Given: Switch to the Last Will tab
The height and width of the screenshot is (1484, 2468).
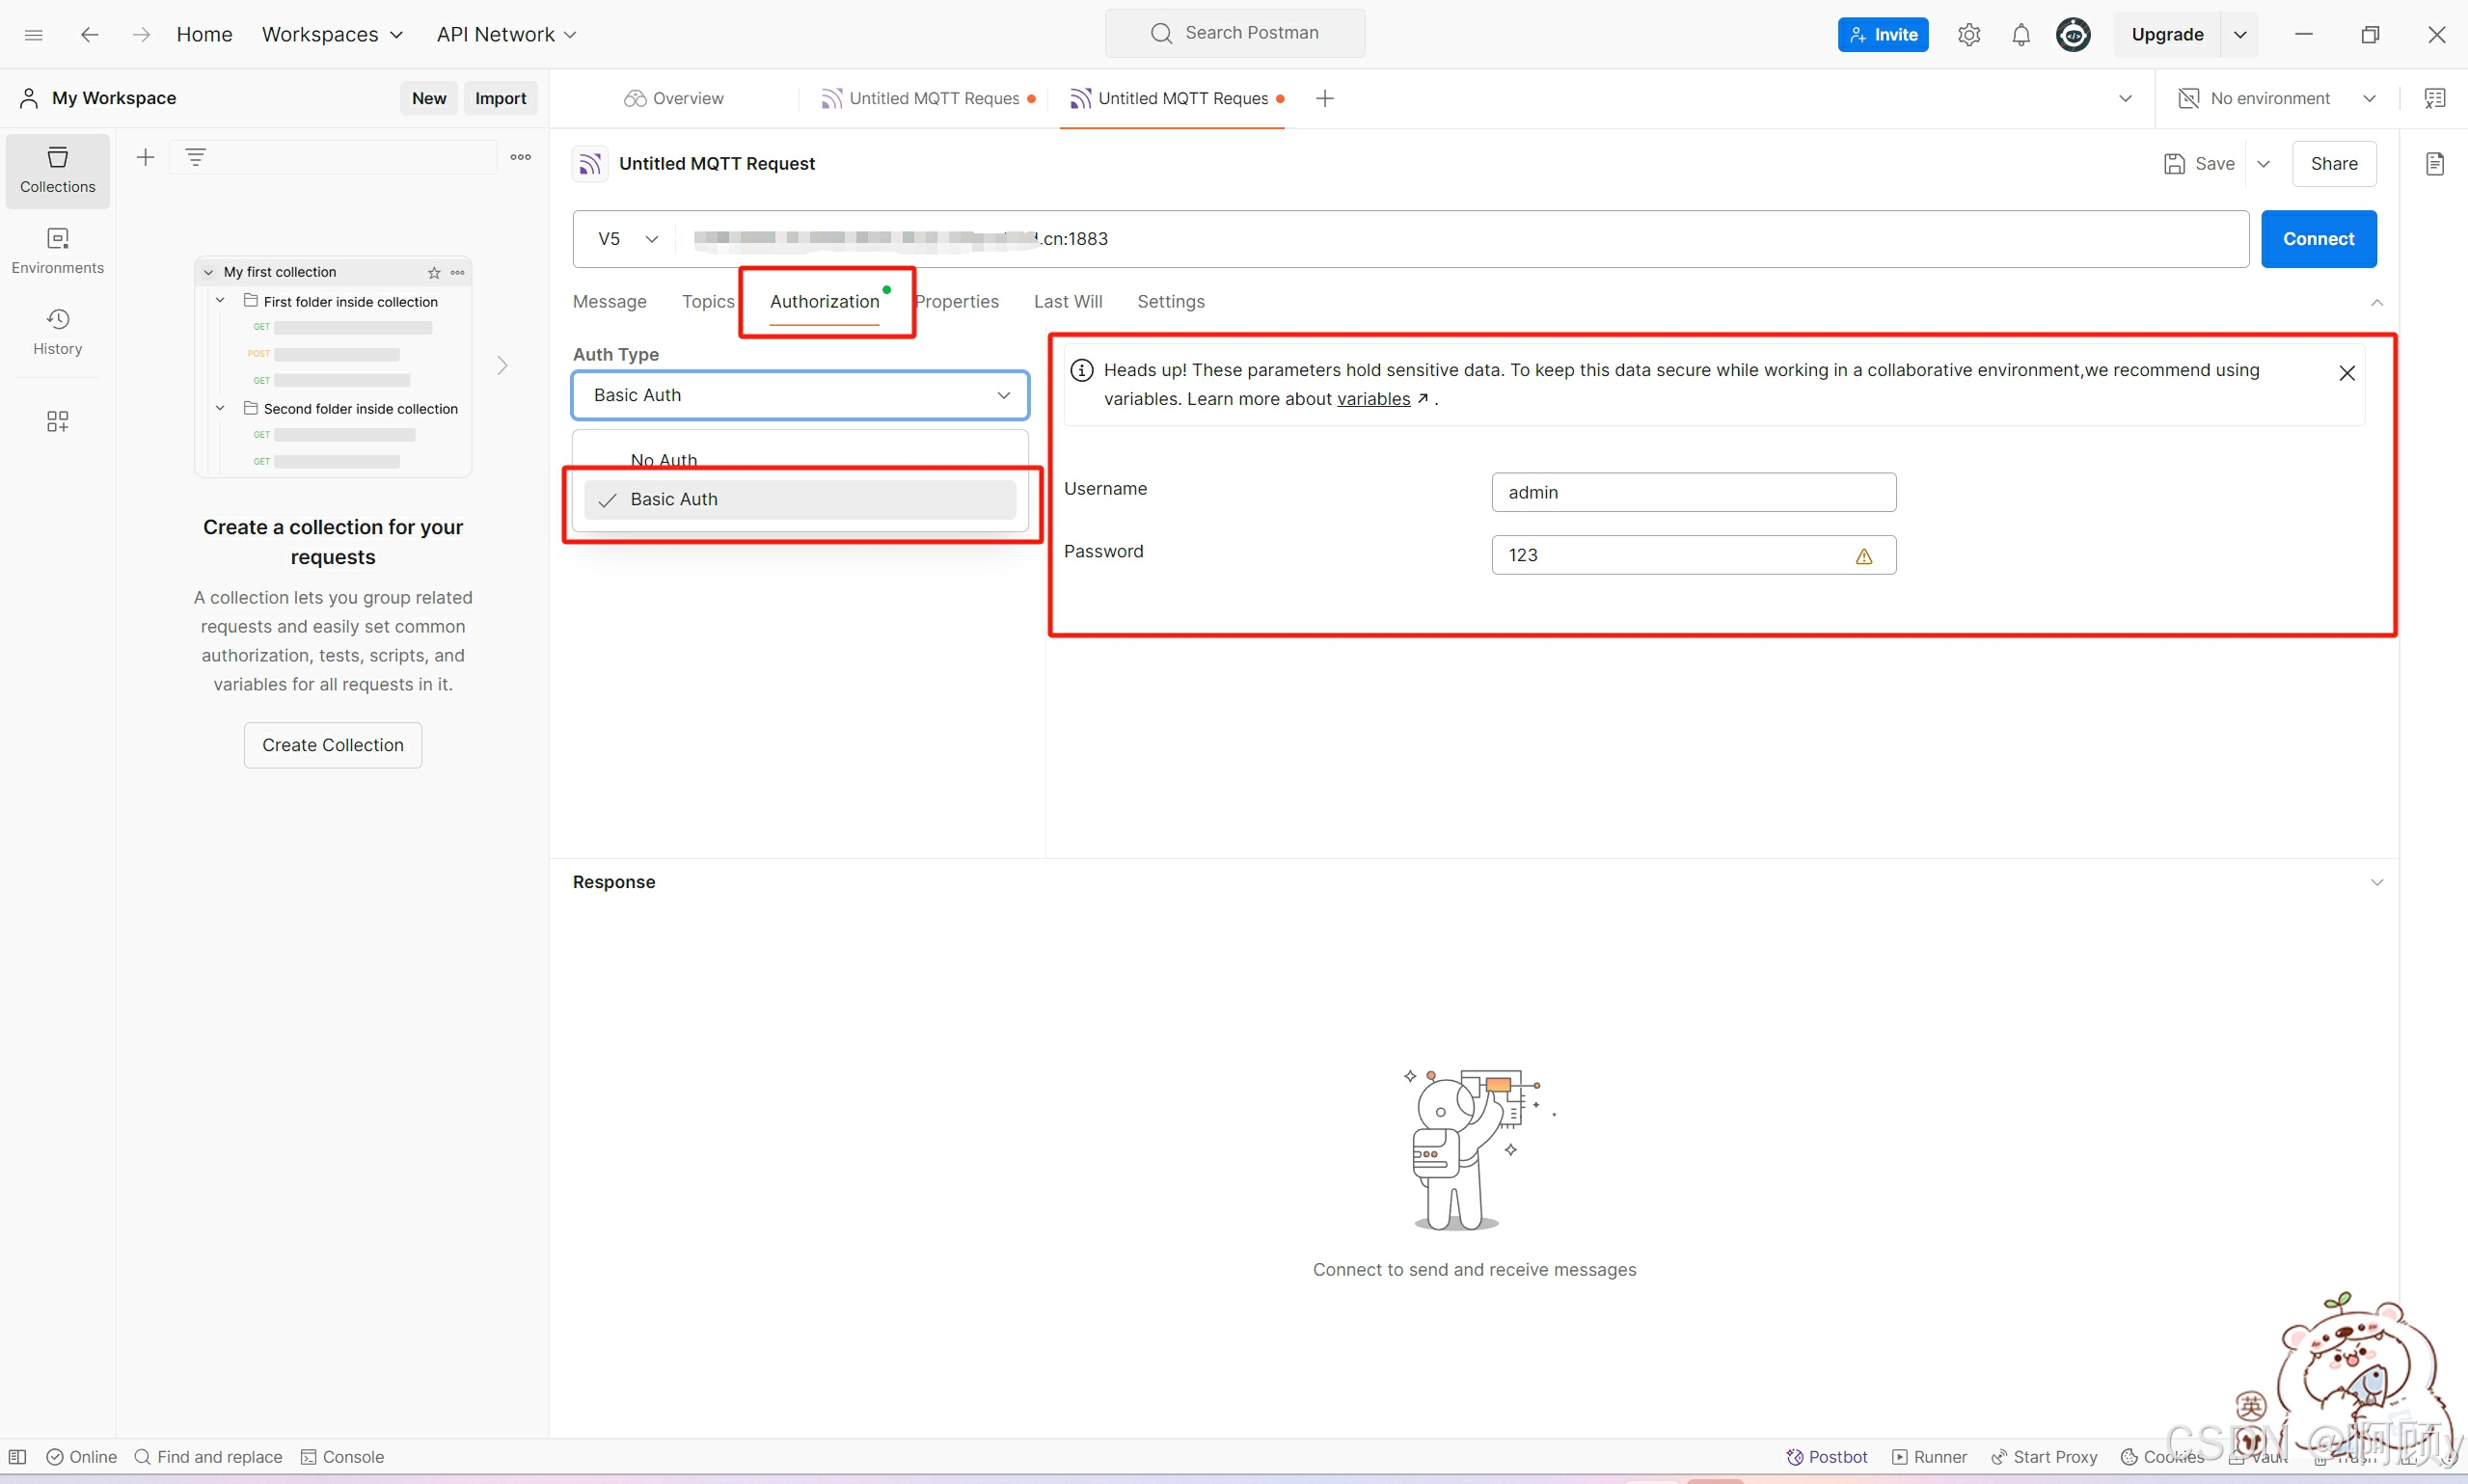Looking at the screenshot, I should click(1067, 302).
